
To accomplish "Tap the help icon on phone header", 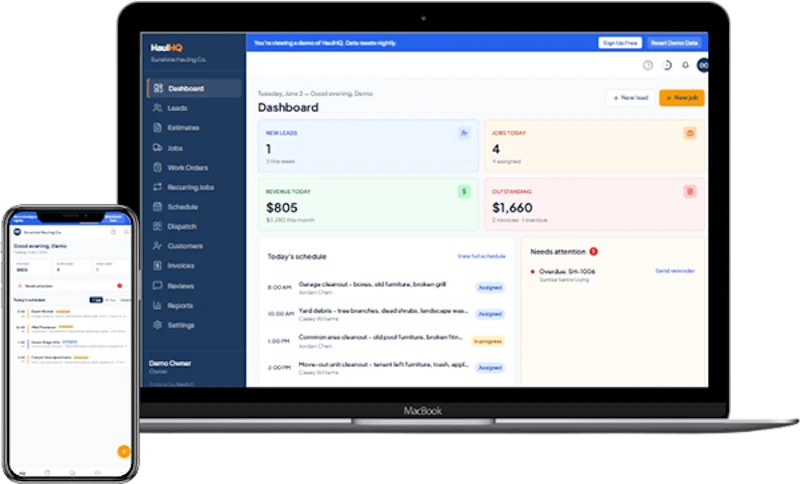I will pyautogui.click(x=113, y=232).
